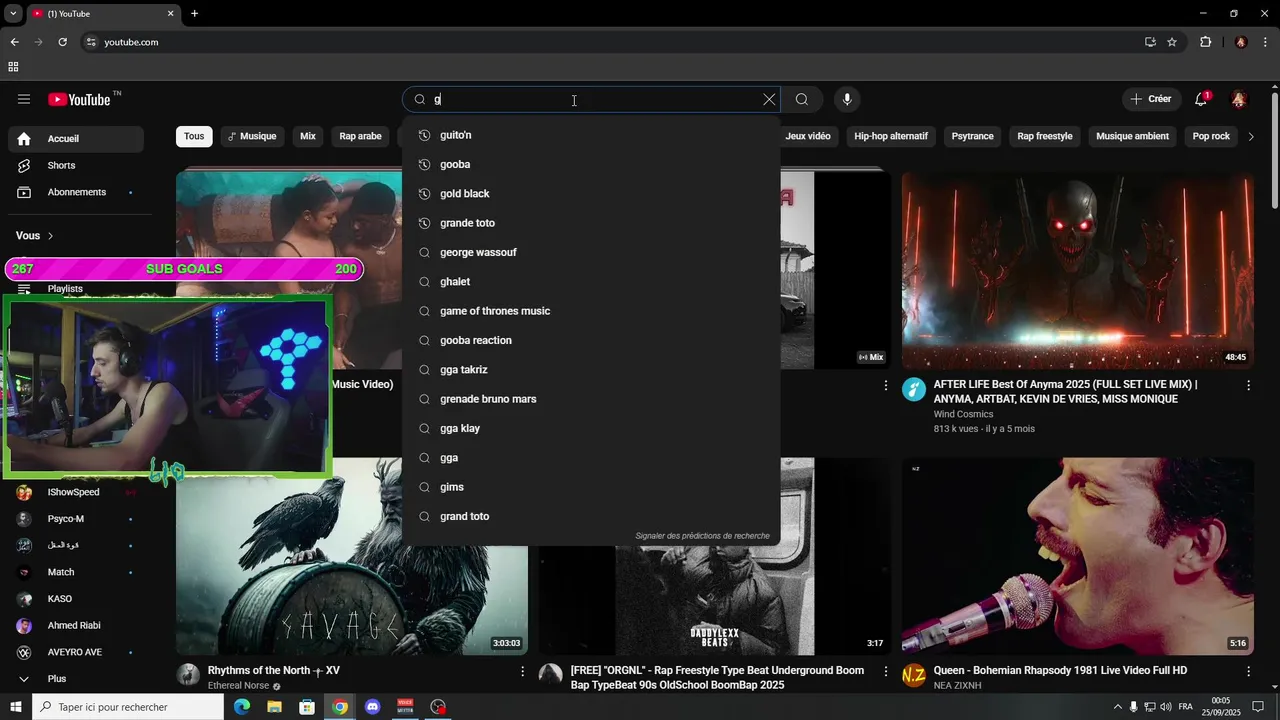Open the YouTube hamburger guide menu
This screenshot has height=720, width=1280.
point(24,99)
